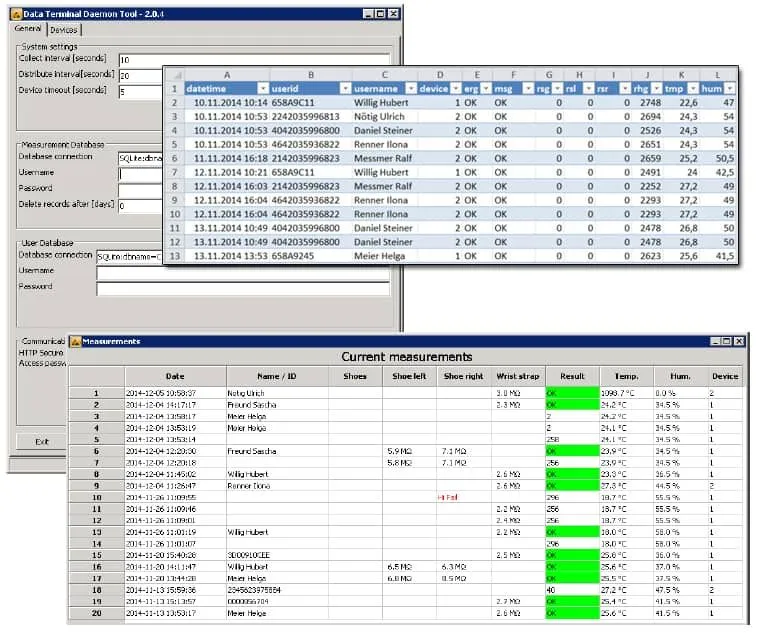Image resolution: width=762 pixels, height=637 pixels.
Task: Open the msg column filter dropdown
Action: coord(528,88)
